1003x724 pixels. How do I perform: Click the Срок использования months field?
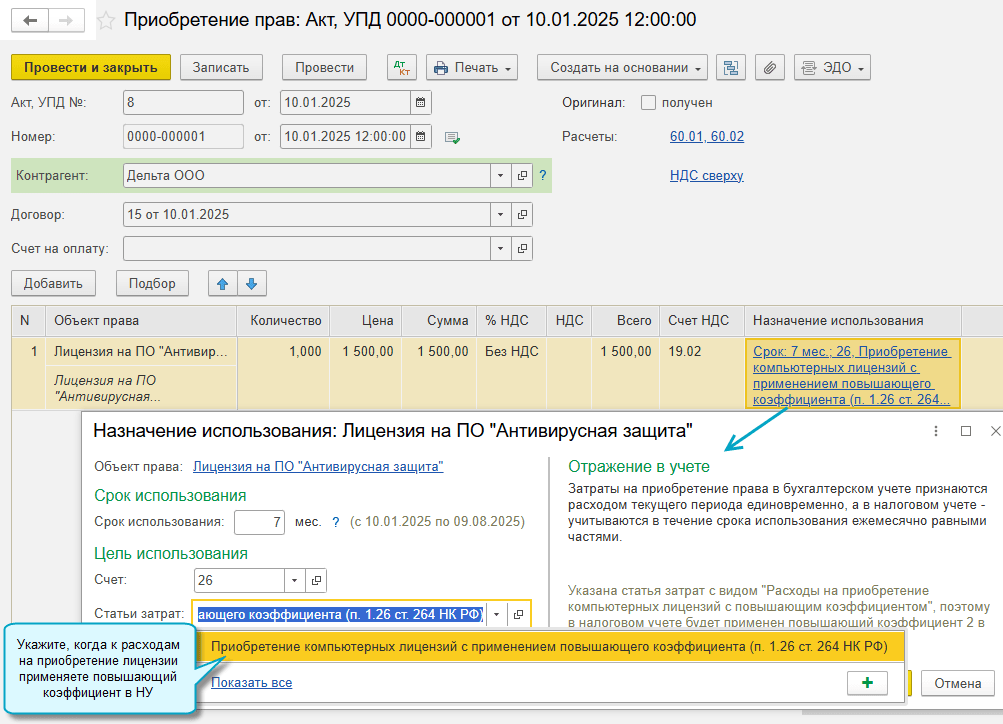click(x=259, y=522)
